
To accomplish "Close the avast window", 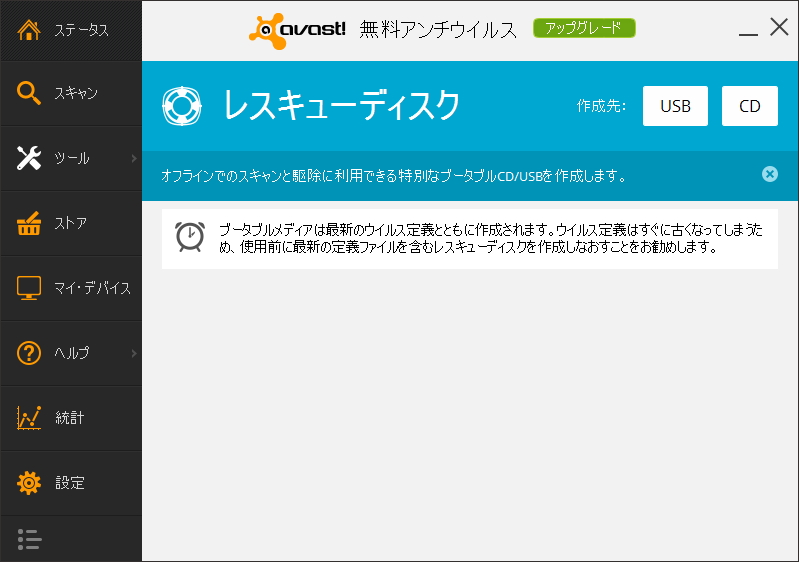I will point(779,27).
